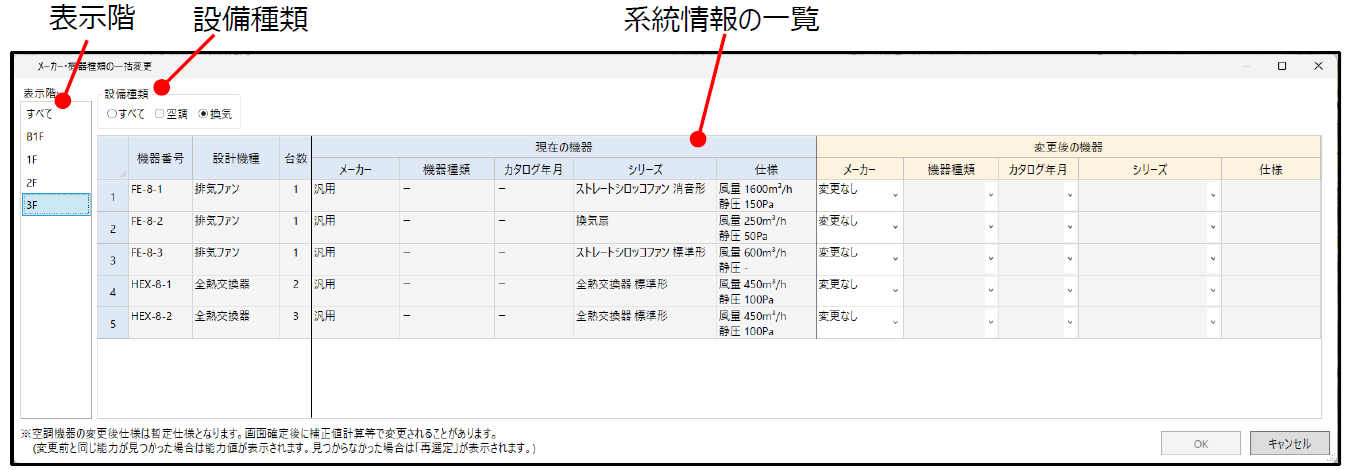The height and width of the screenshot is (470, 1346).
Task: Select B1F in the floor list
Action: (37, 136)
